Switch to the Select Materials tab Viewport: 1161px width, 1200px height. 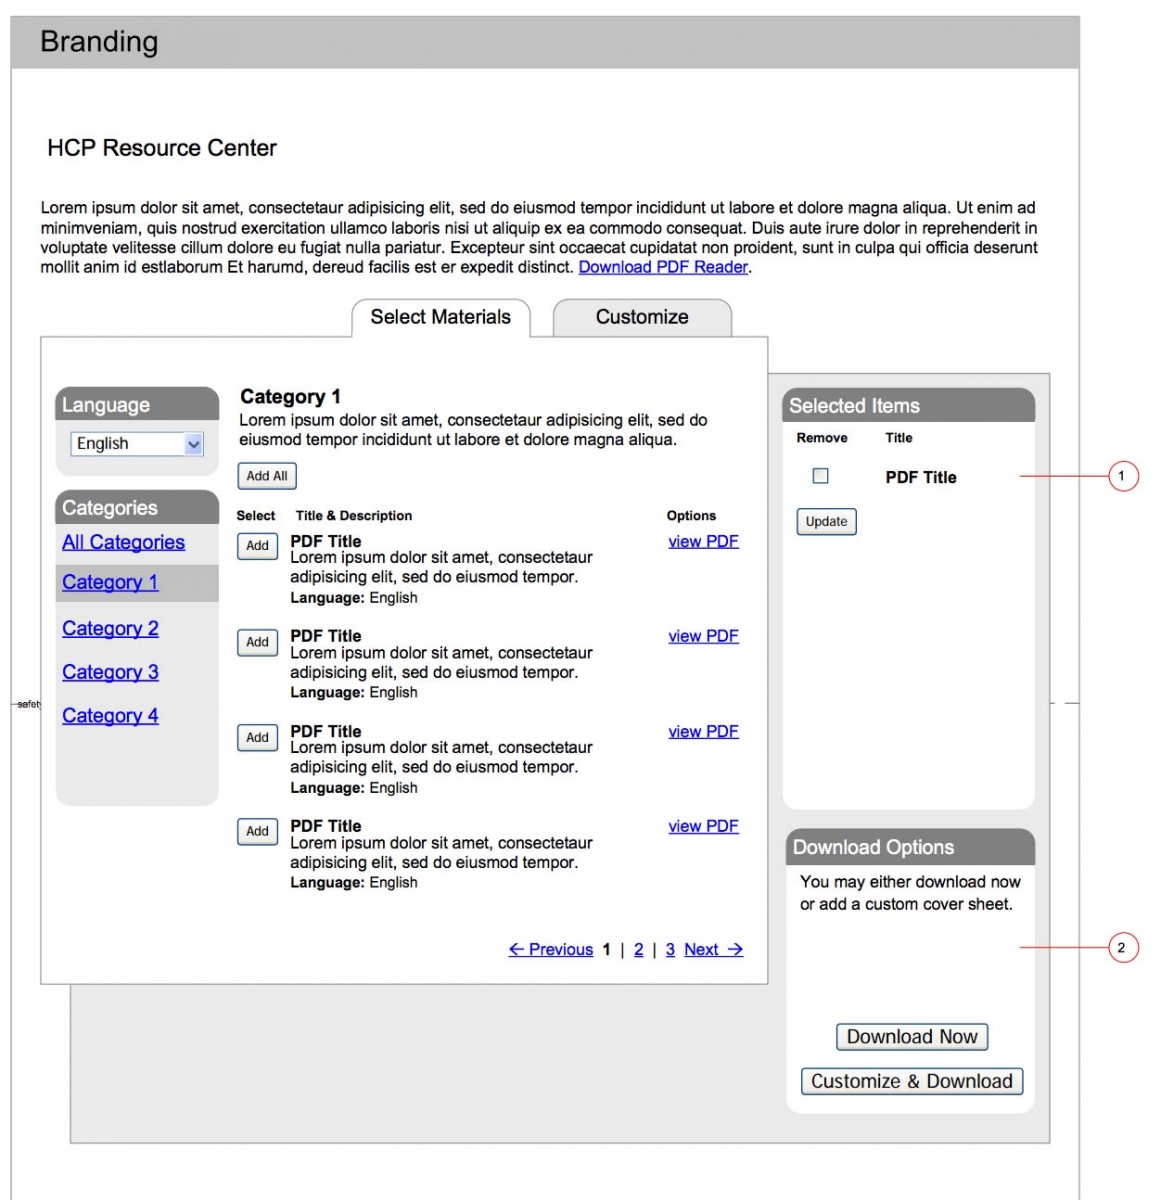pos(441,317)
